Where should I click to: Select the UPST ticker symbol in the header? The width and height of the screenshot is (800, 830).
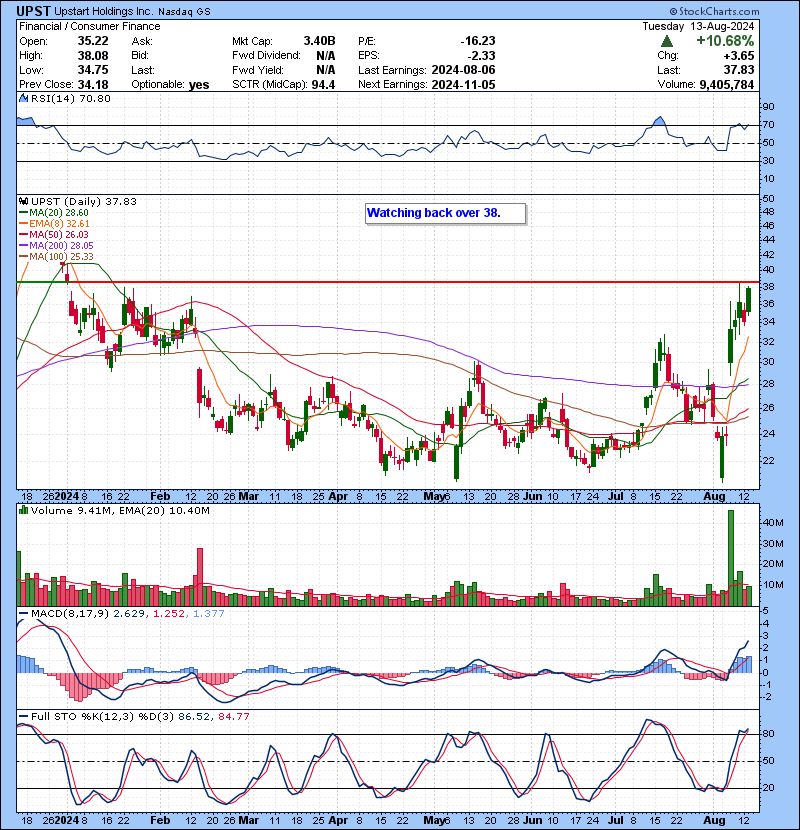34,11
